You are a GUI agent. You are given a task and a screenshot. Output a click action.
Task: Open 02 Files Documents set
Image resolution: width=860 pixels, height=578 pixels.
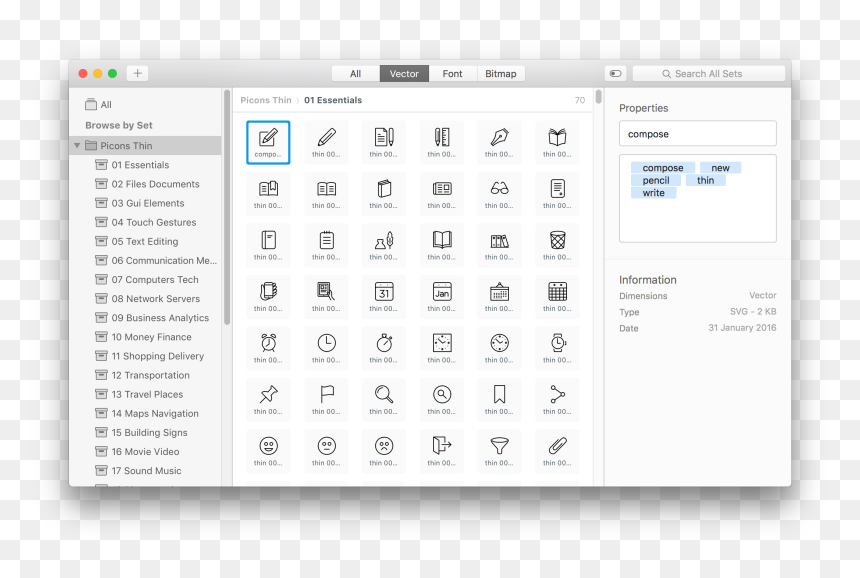tap(145, 184)
